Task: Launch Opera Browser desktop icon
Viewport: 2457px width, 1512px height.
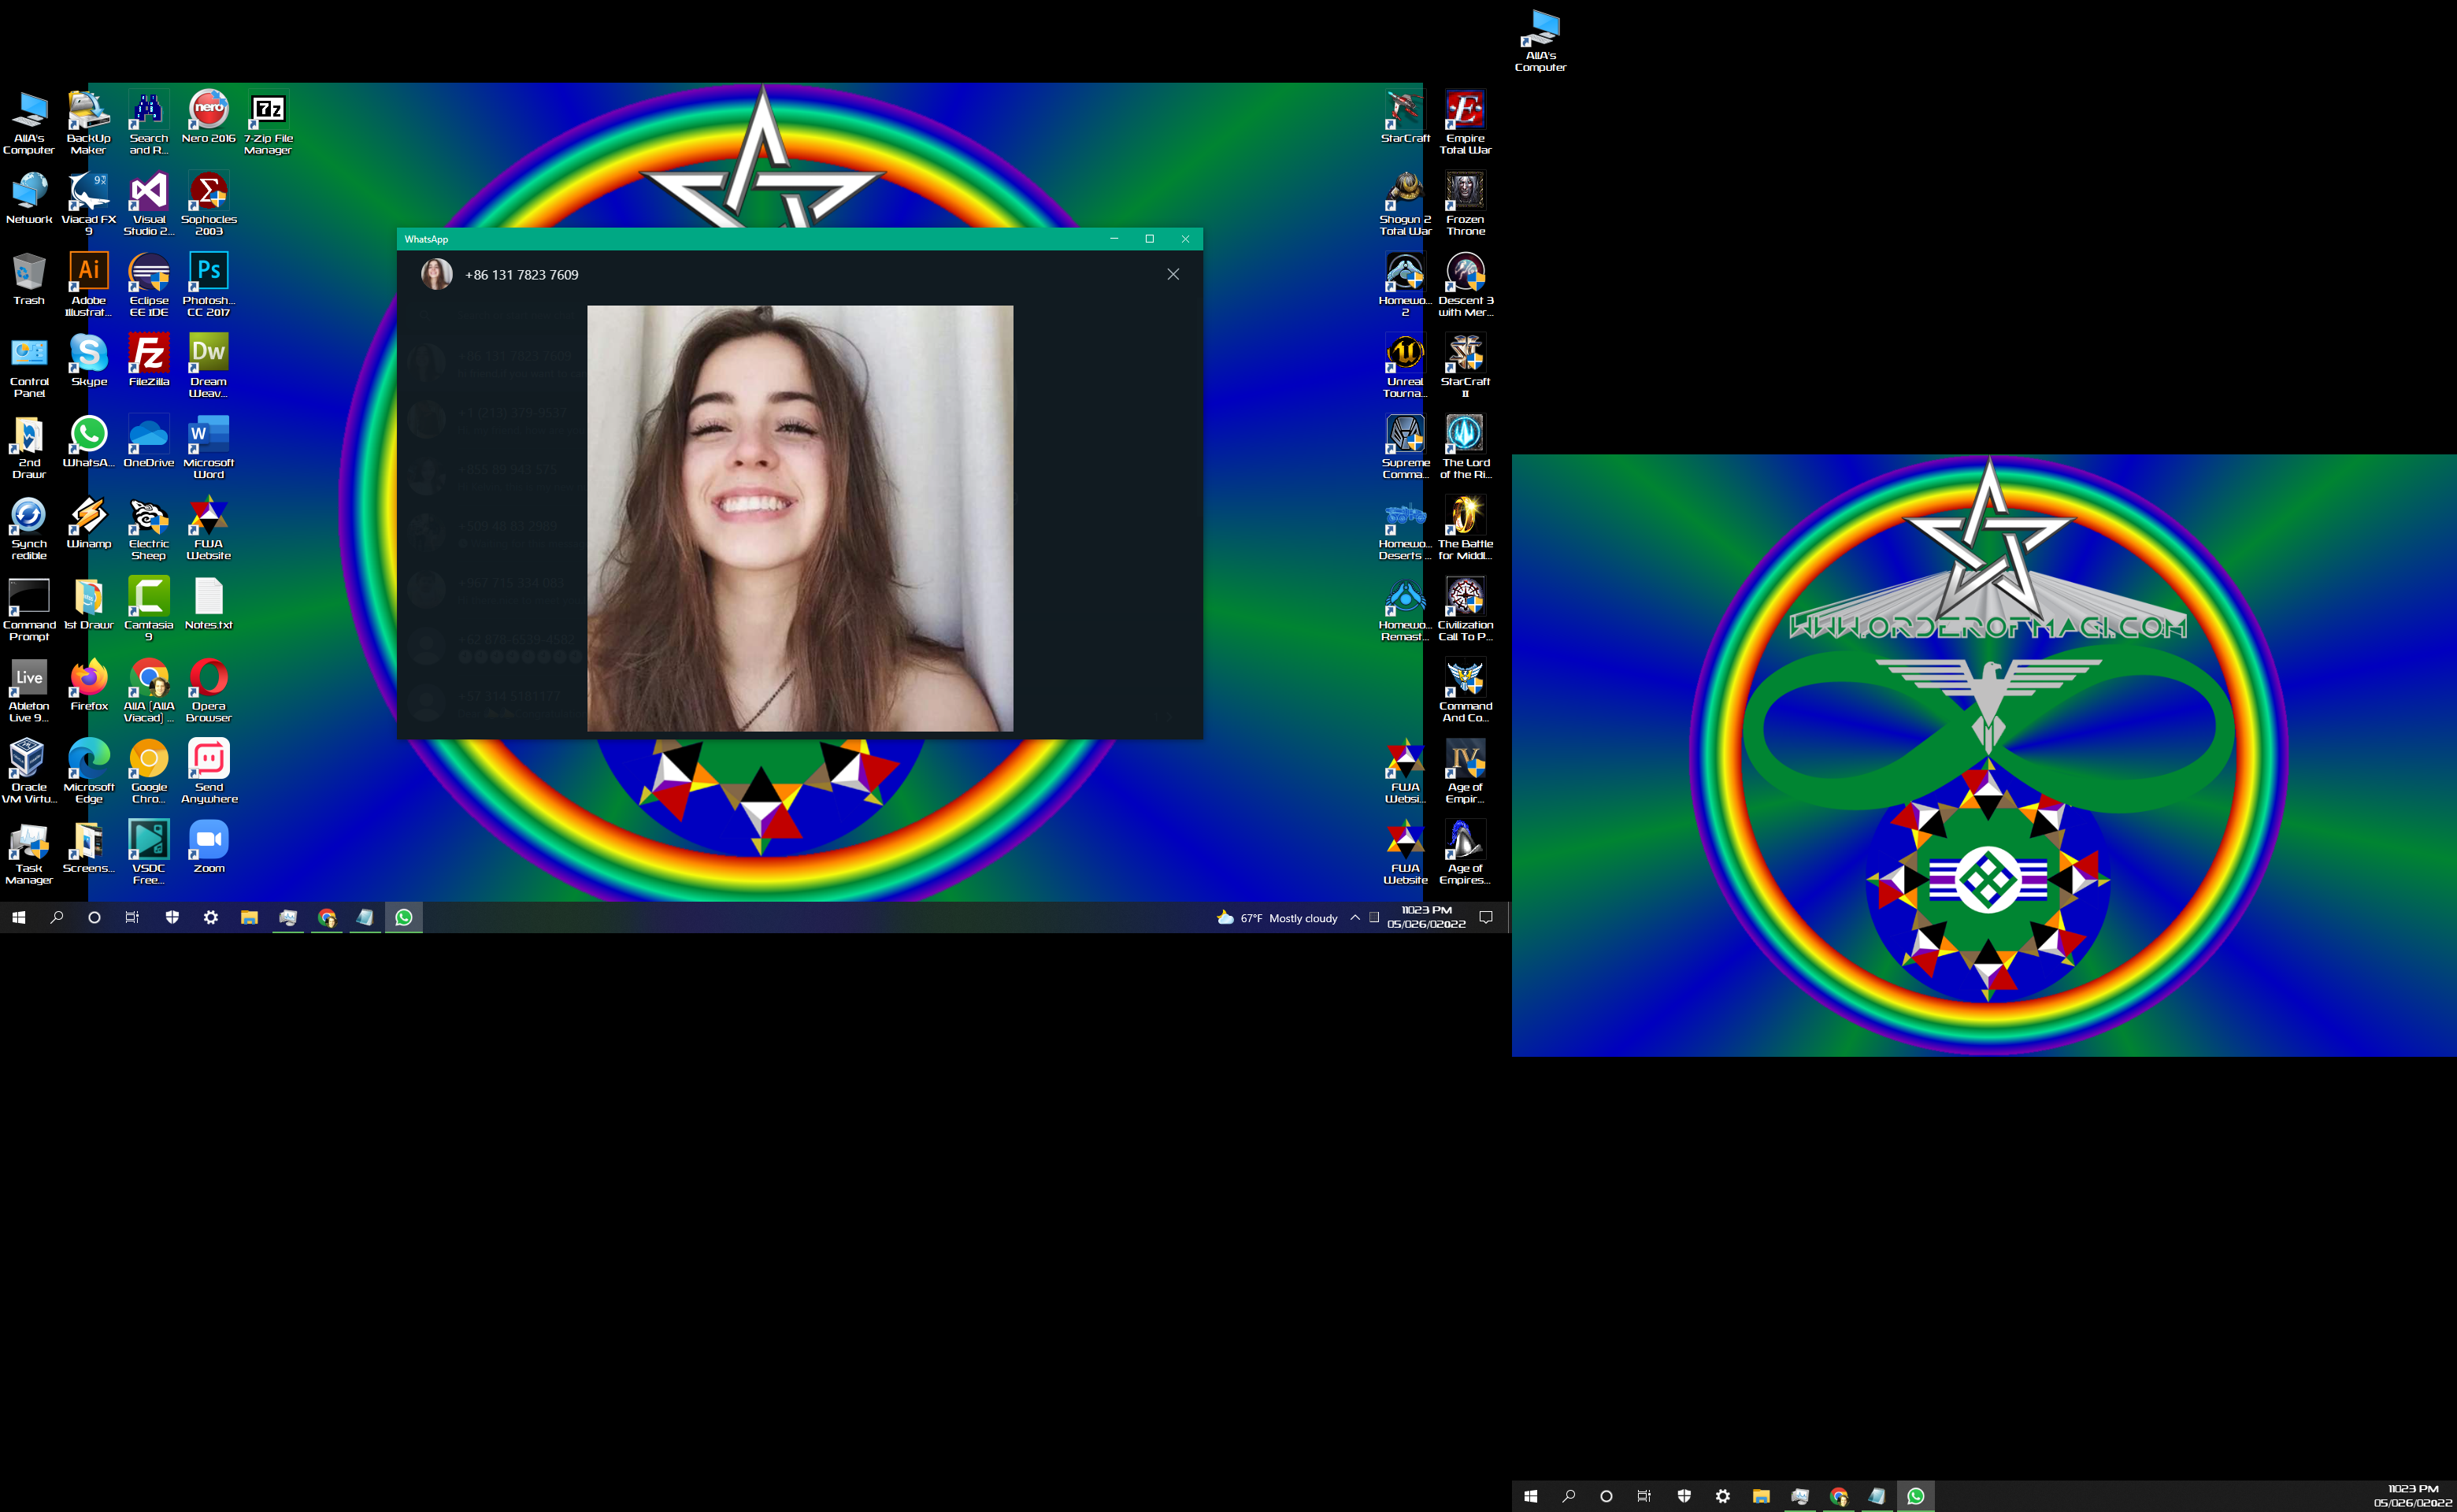Action: pyautogui.click(x=209, y=678)
